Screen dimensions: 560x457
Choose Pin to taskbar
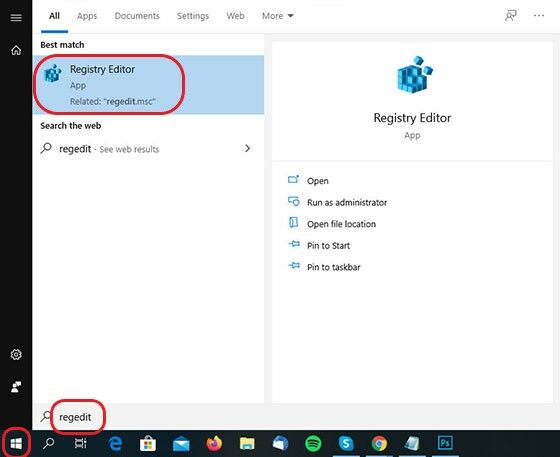[x=324, y=267]
